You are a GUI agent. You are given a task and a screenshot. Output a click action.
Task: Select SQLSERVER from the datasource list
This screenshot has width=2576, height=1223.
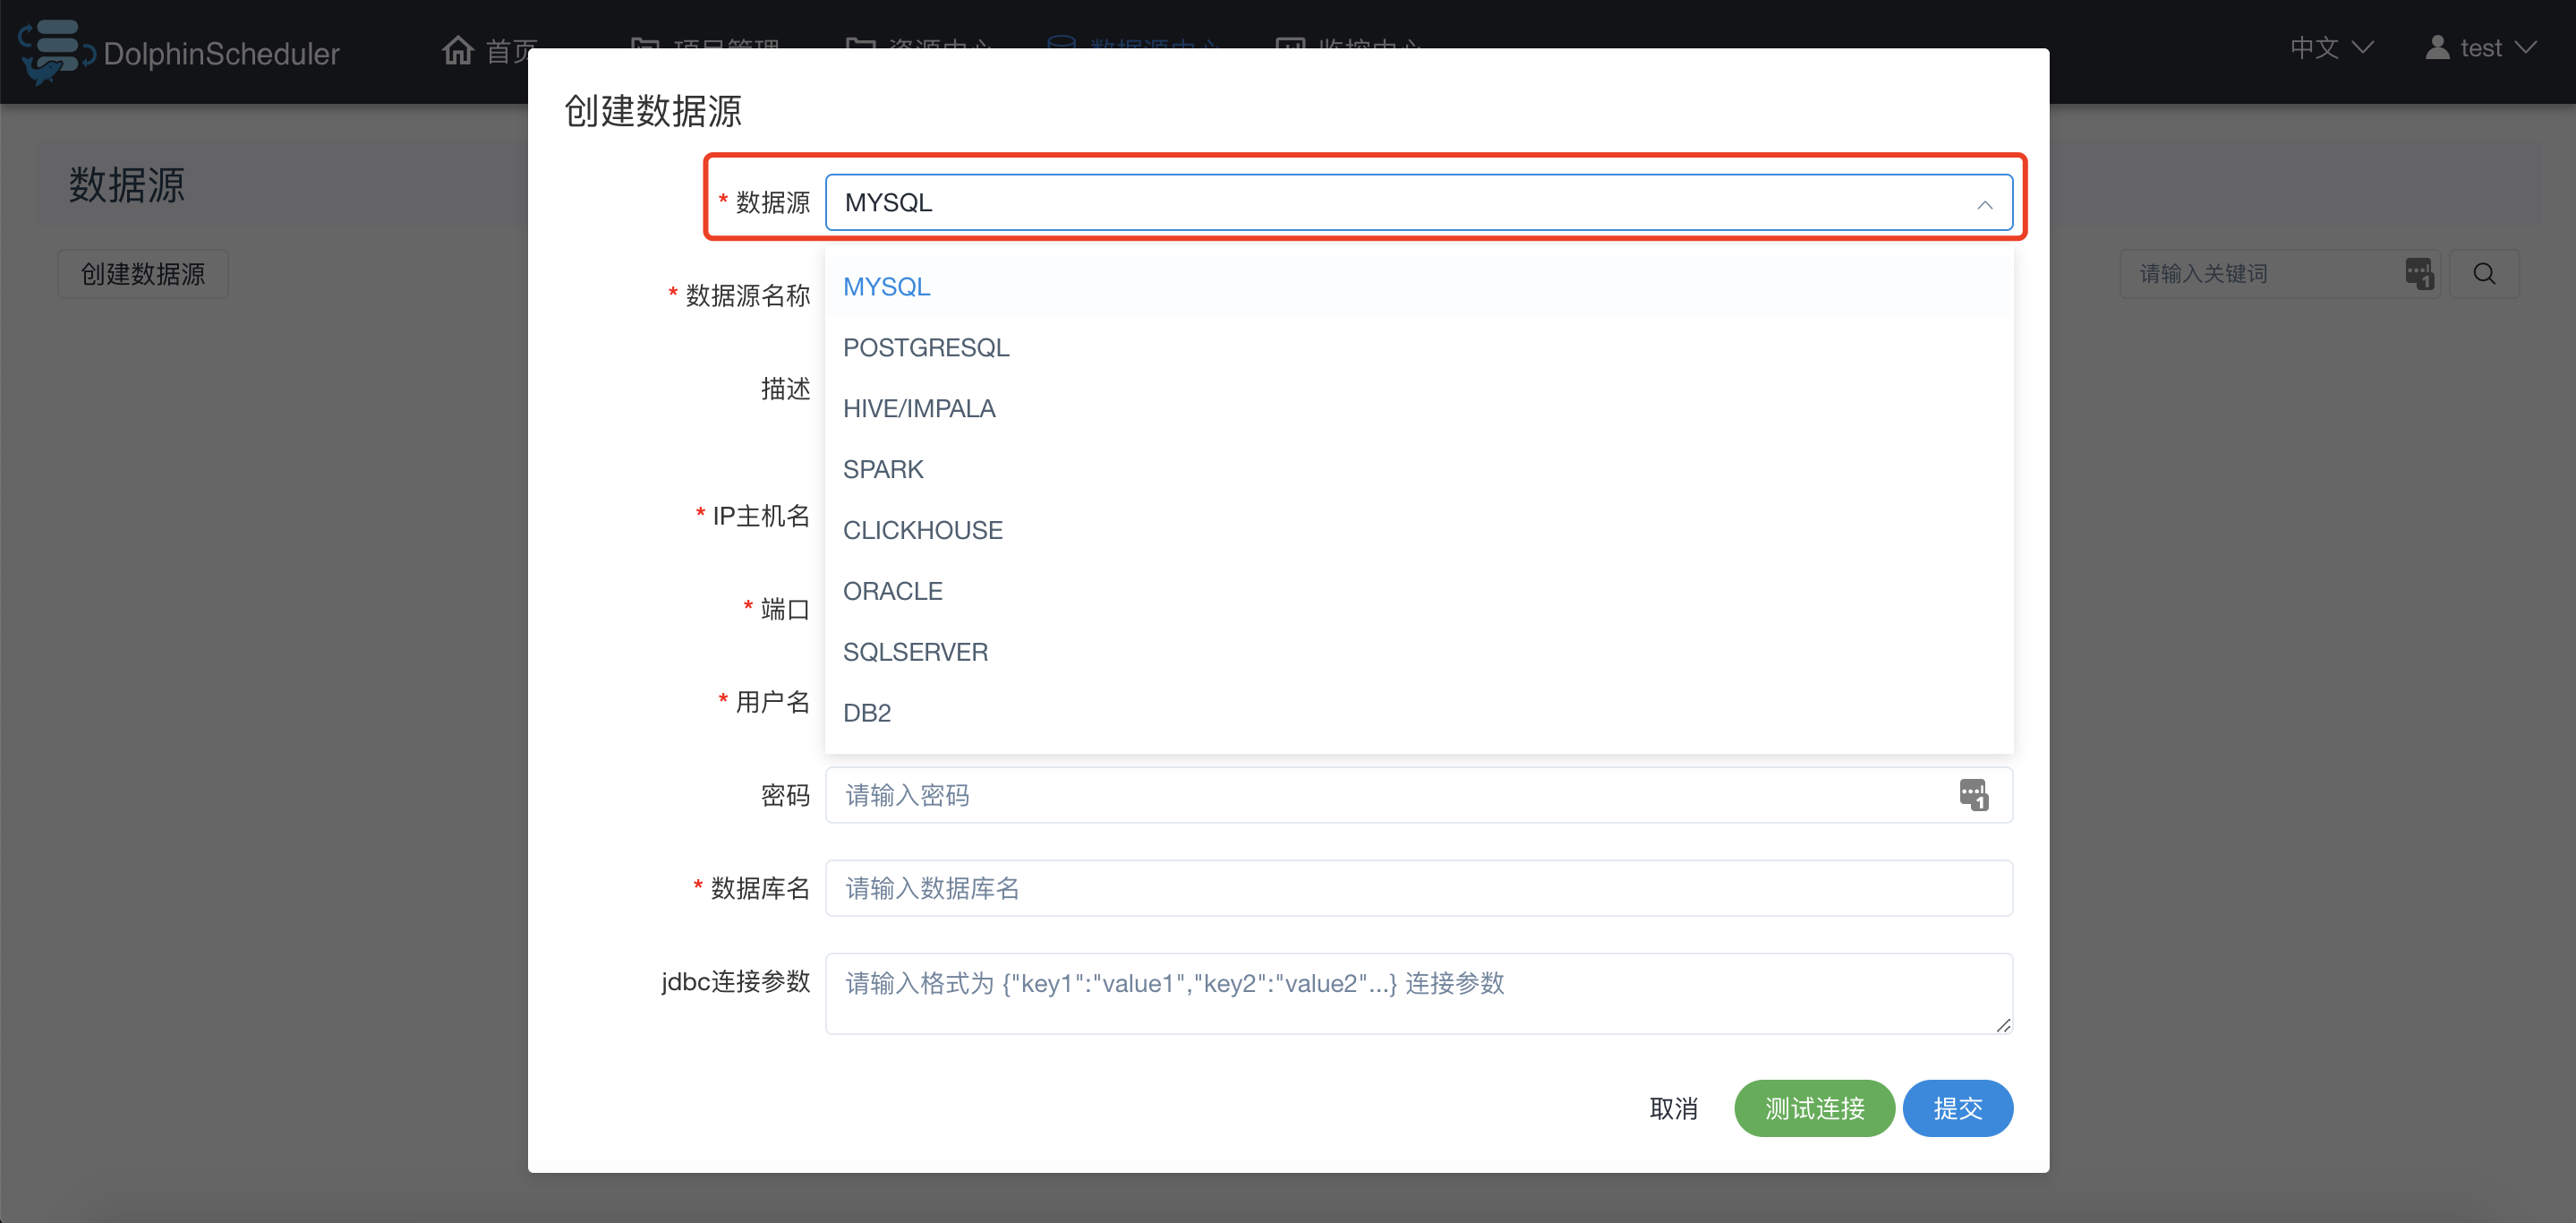[x=1418, y=653]
